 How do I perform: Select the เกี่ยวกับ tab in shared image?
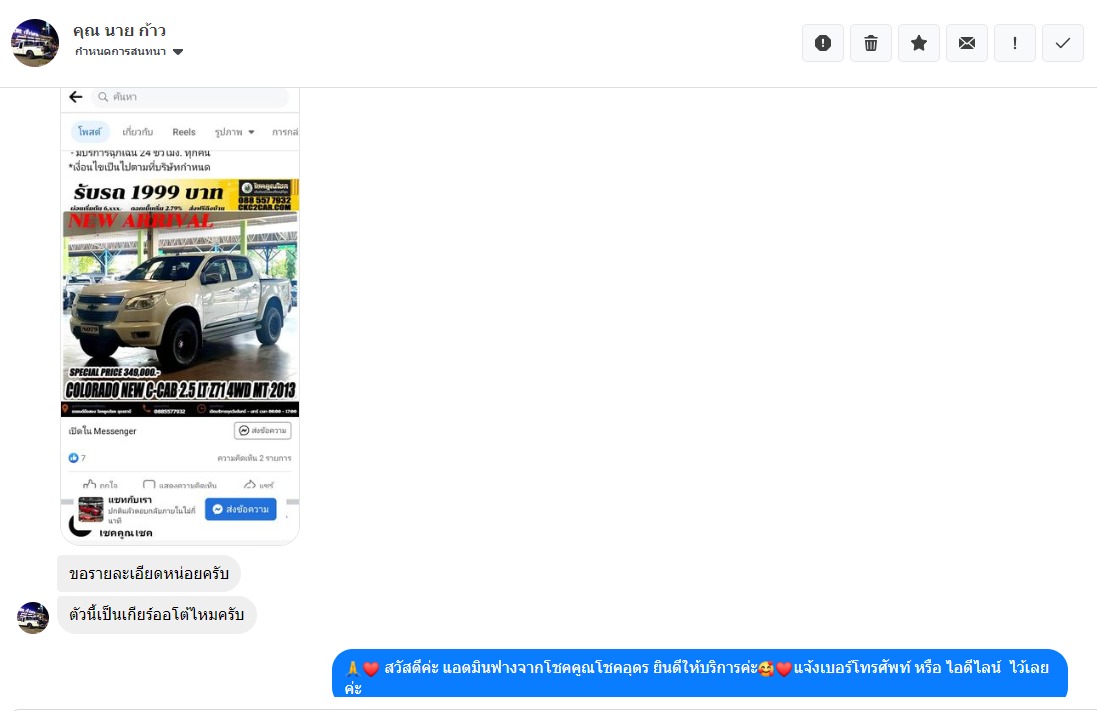[138, 132]
